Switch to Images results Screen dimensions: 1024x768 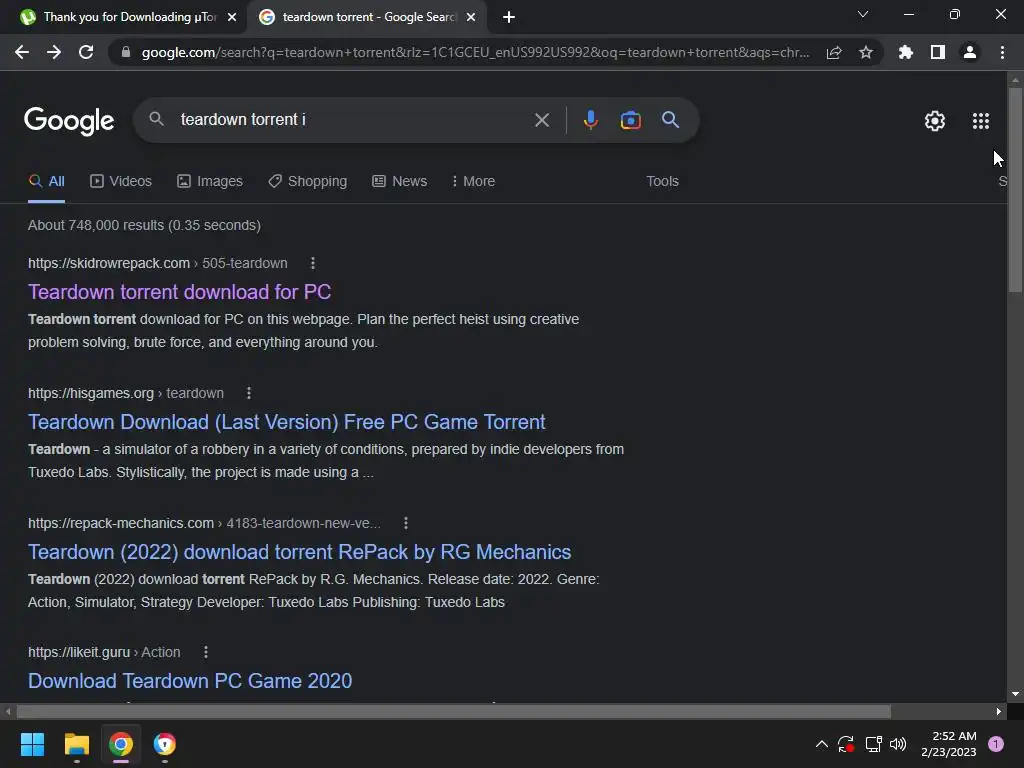(x=210, y=181)
